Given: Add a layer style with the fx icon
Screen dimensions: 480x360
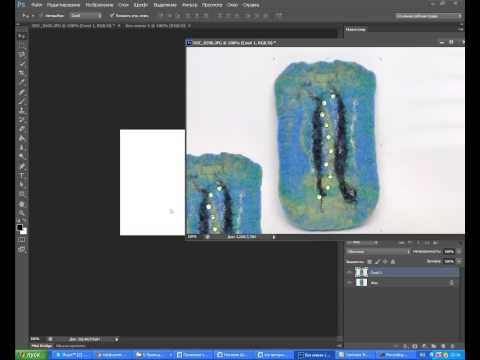Looking at the screenshot, I should pyautogui.click(x=405, y=346).
